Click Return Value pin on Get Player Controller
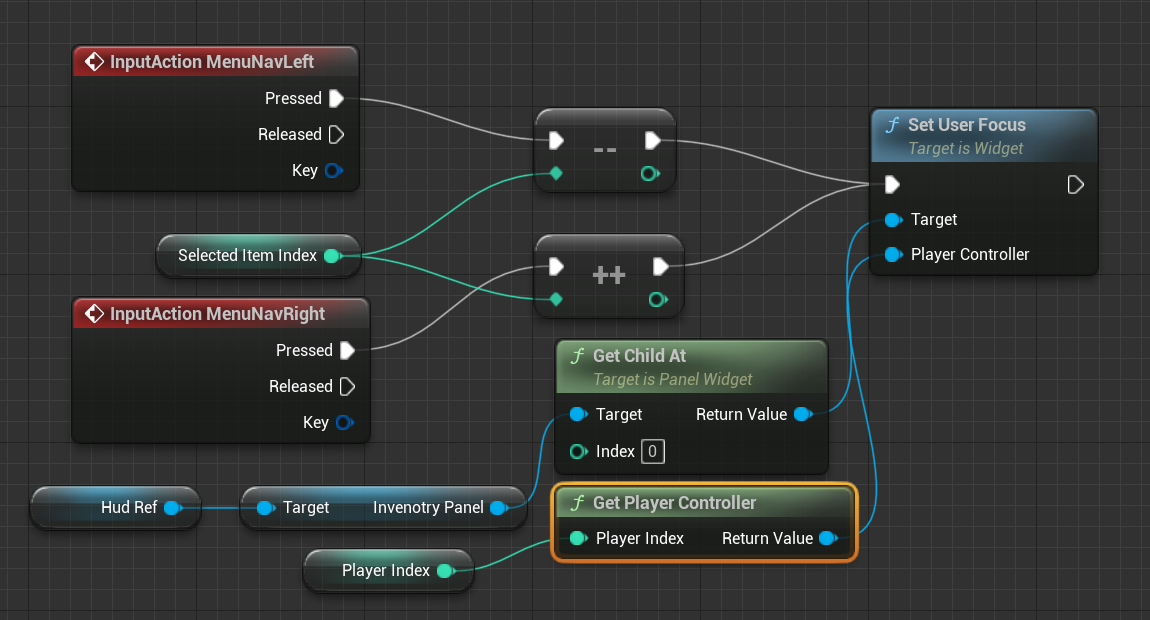Viewport: 1150px width, 620px height. pyautogui.click(x=829, y=539)
